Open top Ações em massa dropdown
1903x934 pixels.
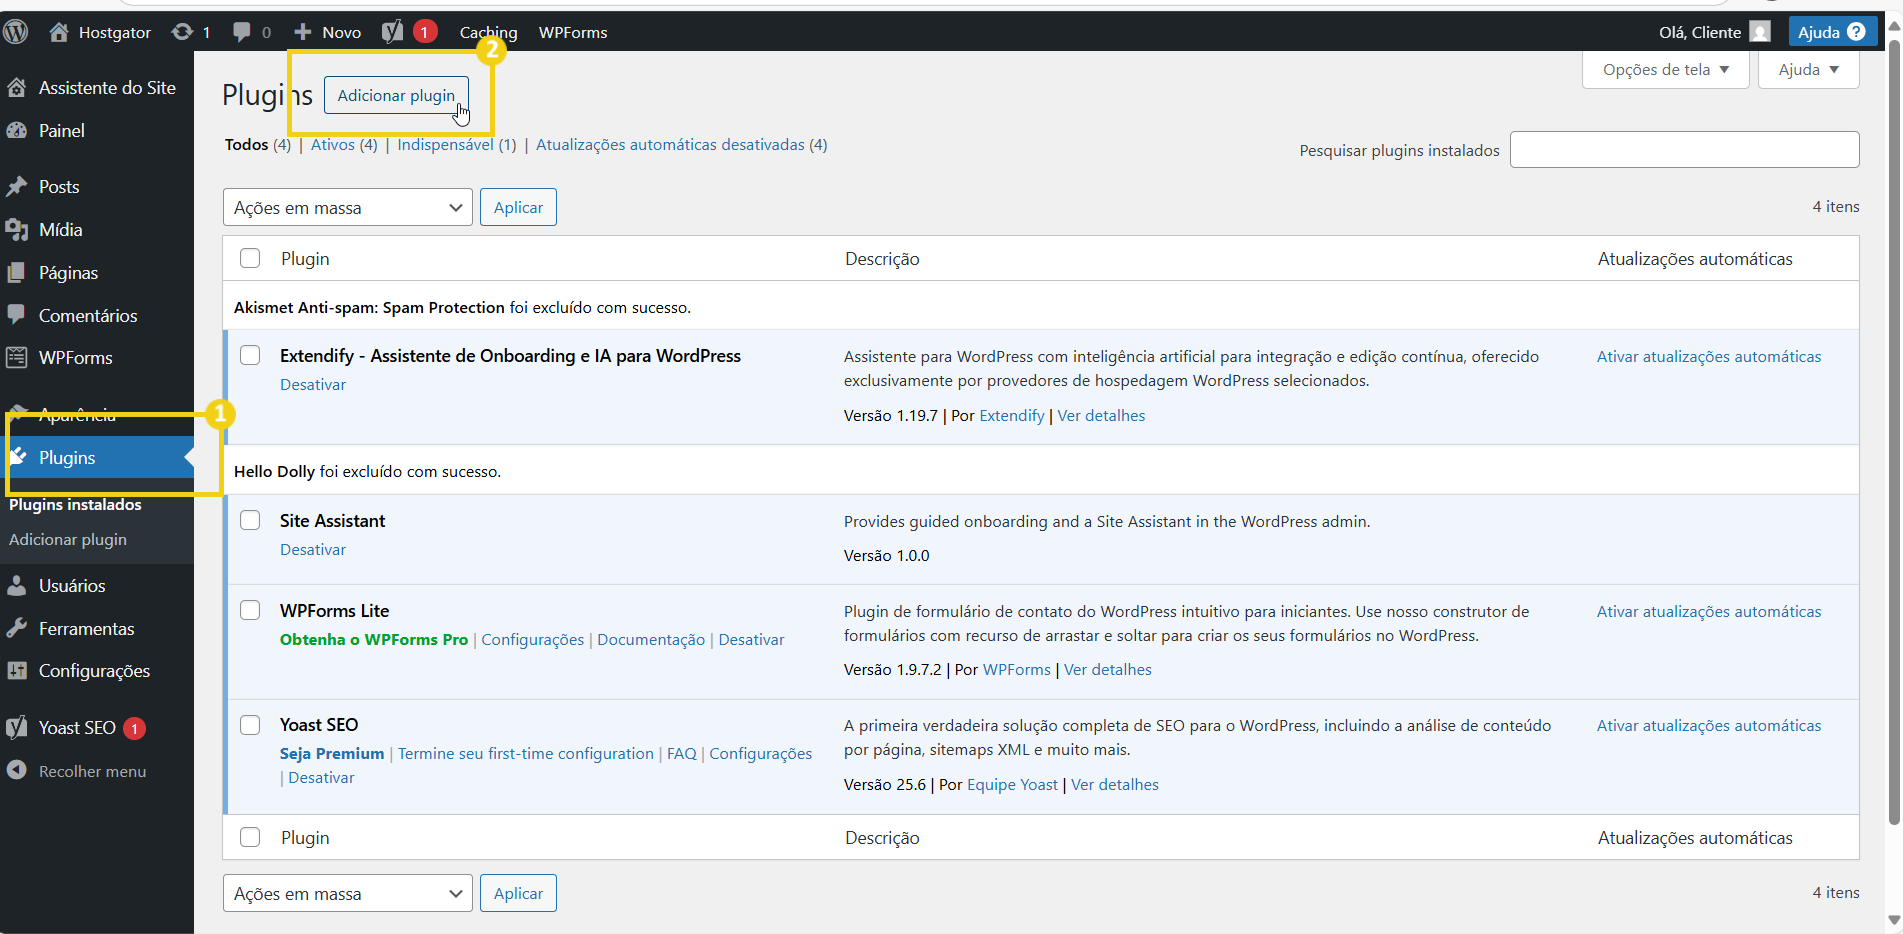[x=348, y=207]
